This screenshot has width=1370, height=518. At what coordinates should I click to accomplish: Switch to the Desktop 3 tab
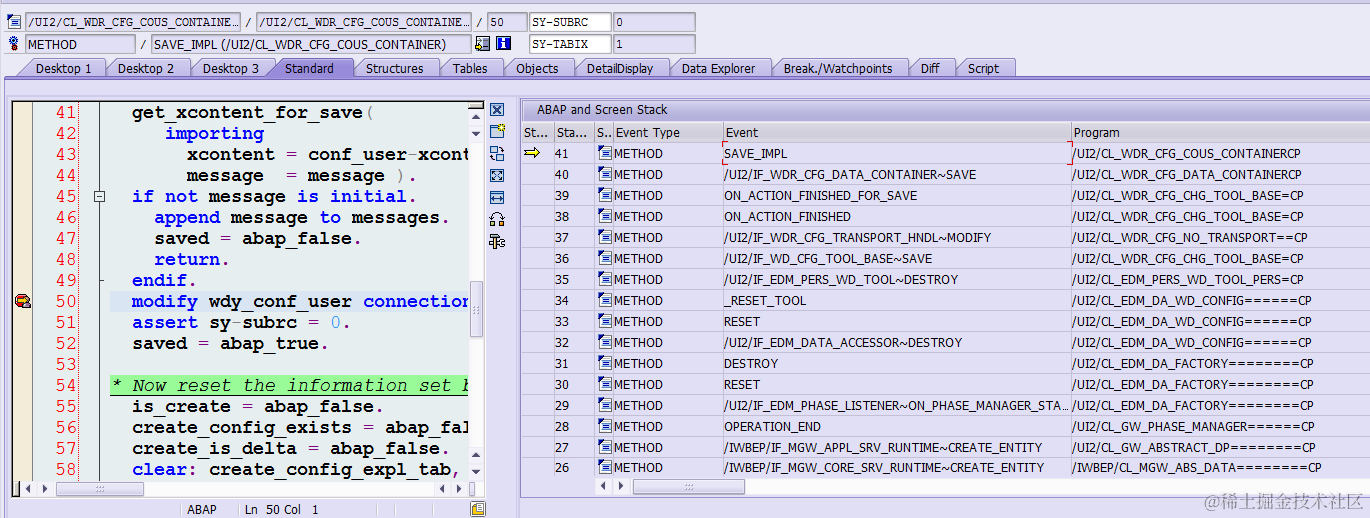231,68
